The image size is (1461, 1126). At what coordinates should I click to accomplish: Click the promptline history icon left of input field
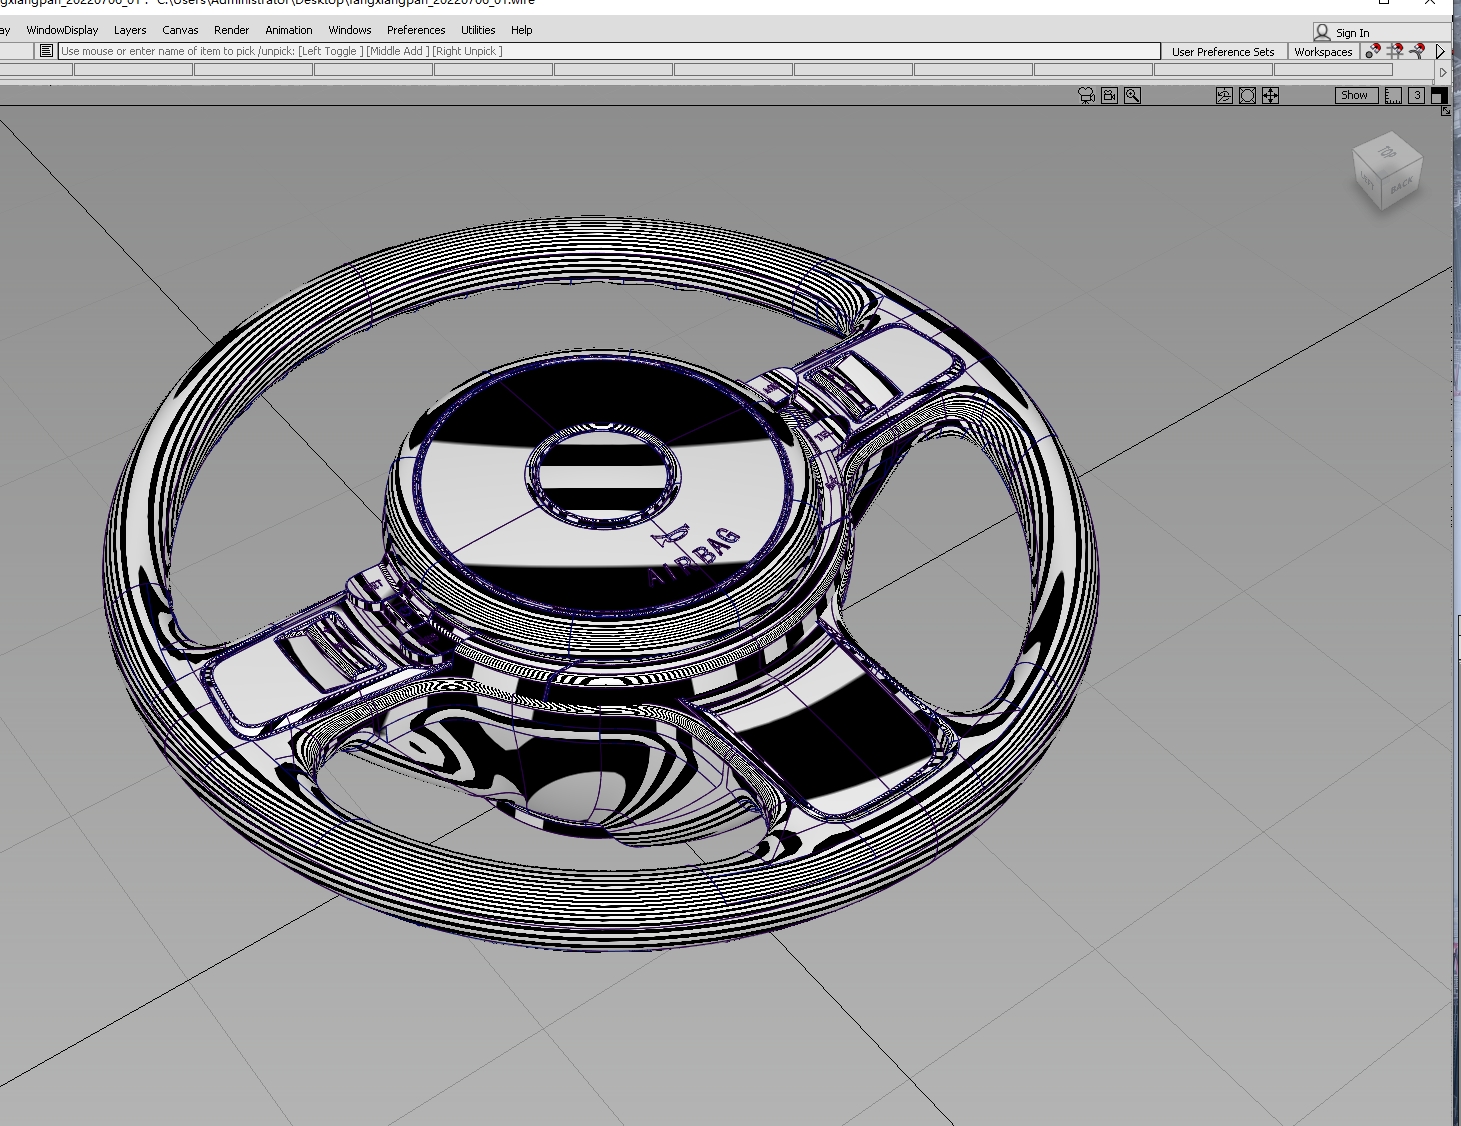[48, 50]
